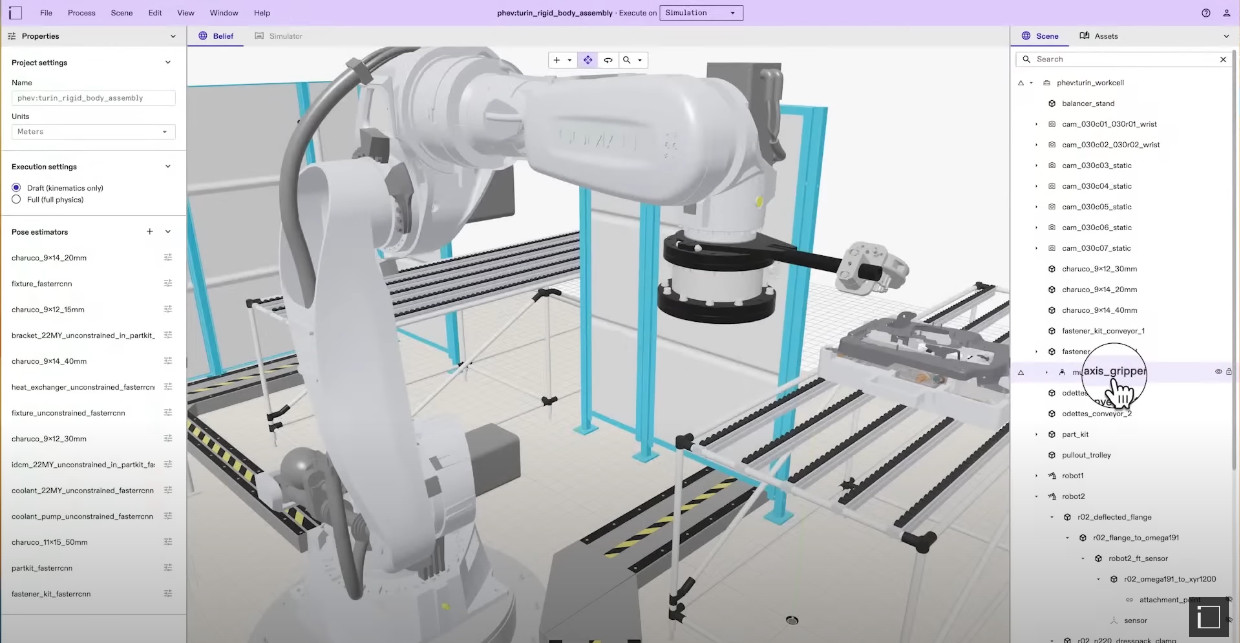Open the Units dropdown showing Meters
The image size is (1240, 643).
coord(93,131)
